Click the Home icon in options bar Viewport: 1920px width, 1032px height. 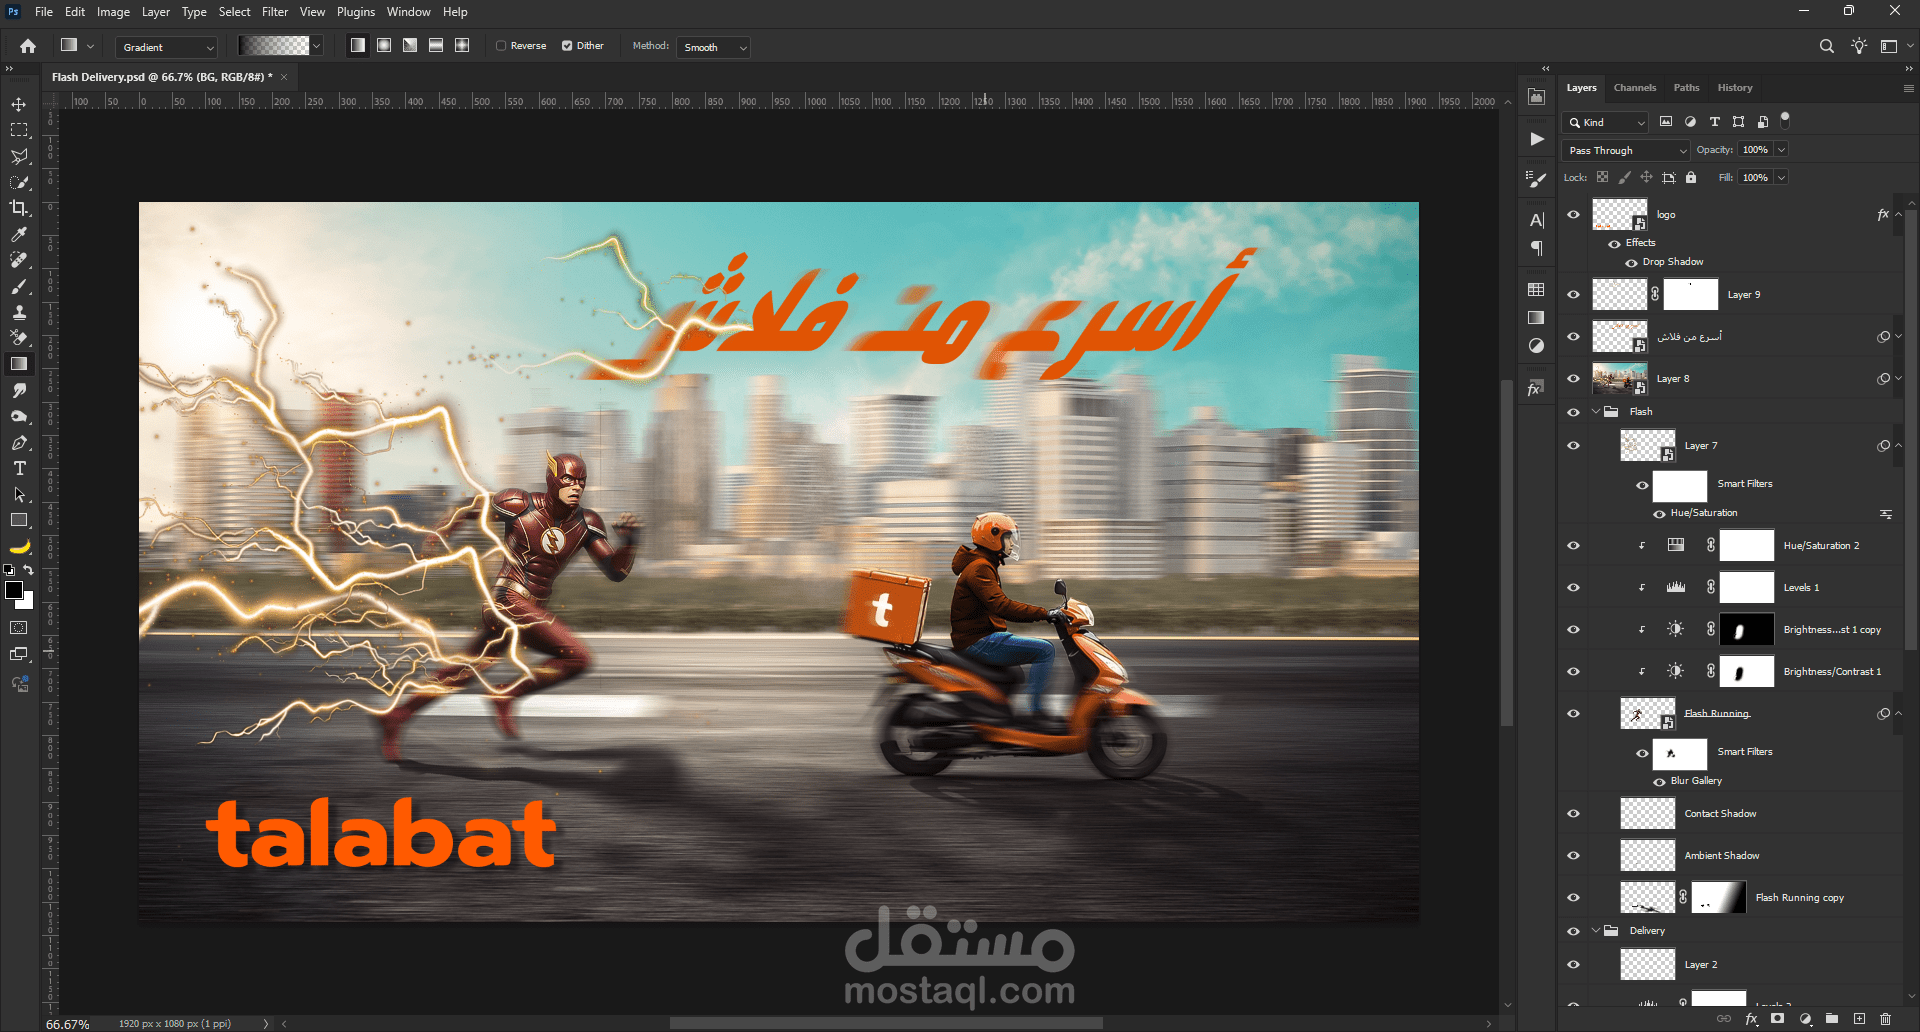(28, 46)
